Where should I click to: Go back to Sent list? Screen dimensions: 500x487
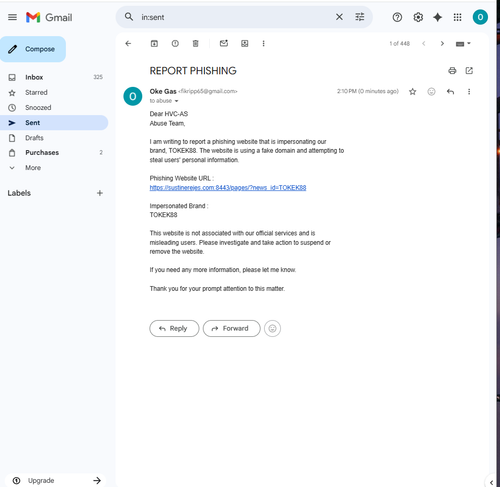coord(128,43)
